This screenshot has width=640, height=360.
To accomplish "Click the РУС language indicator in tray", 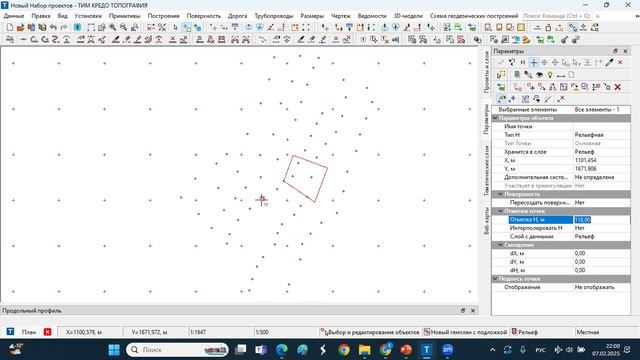I will [x=540, y=350].
